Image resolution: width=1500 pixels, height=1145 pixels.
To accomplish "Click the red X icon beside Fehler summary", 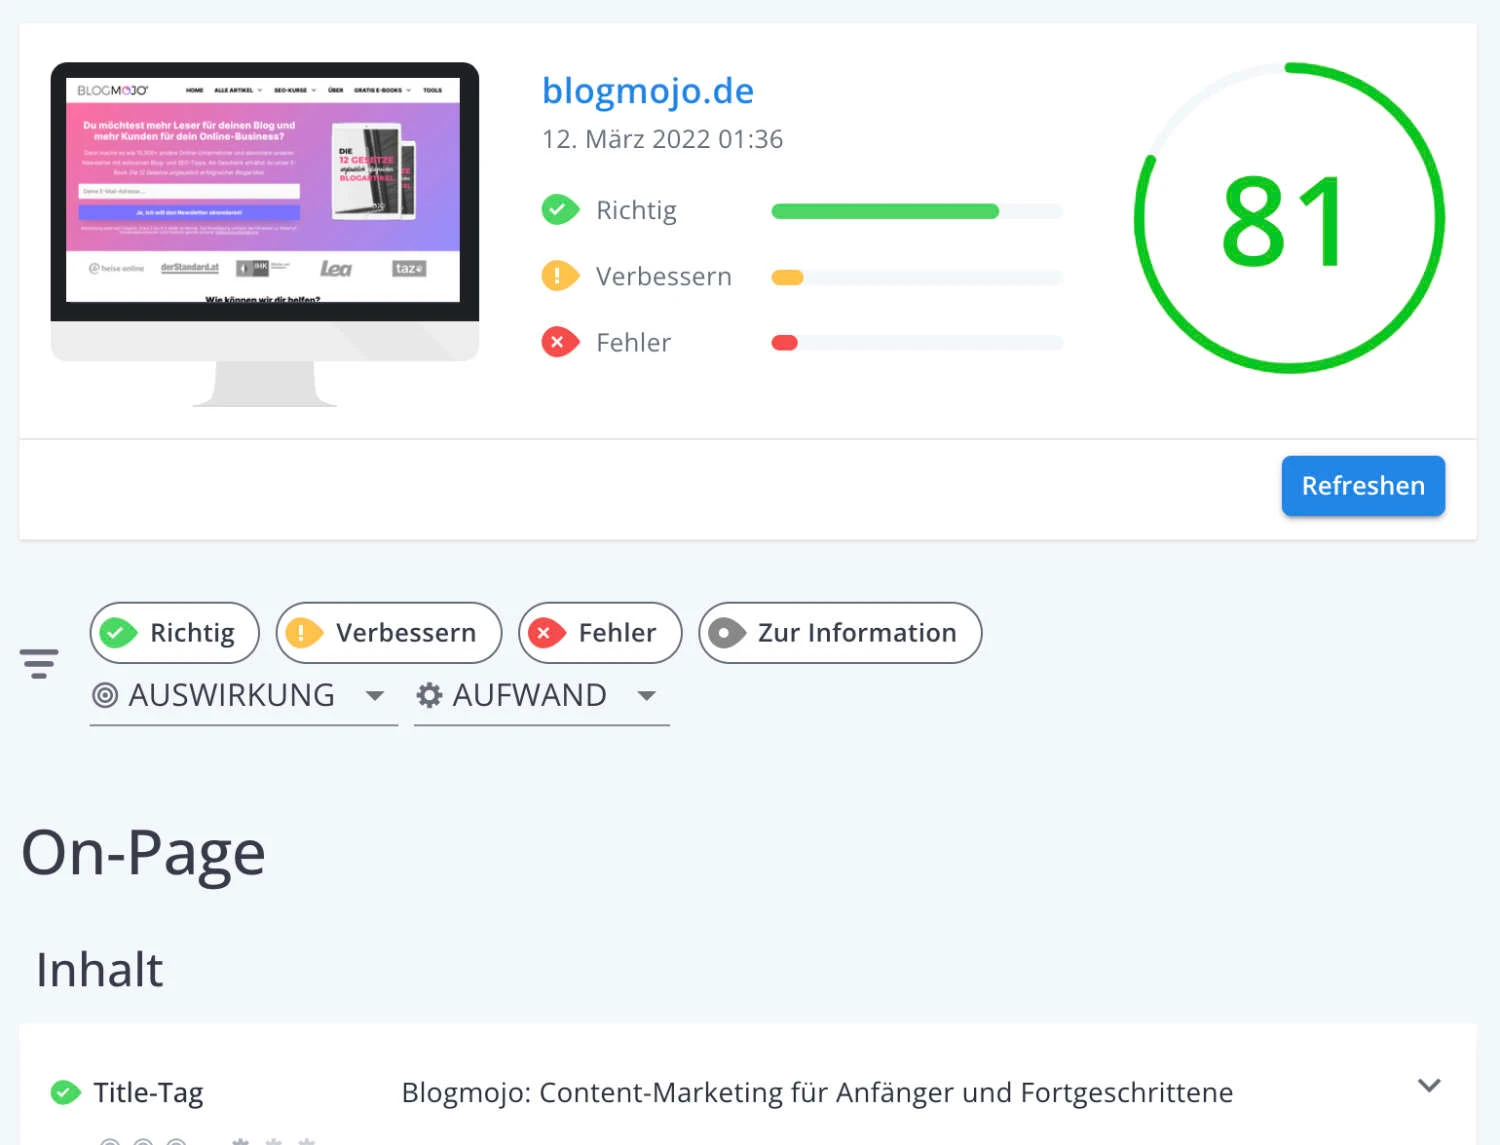I will [559, 342].
